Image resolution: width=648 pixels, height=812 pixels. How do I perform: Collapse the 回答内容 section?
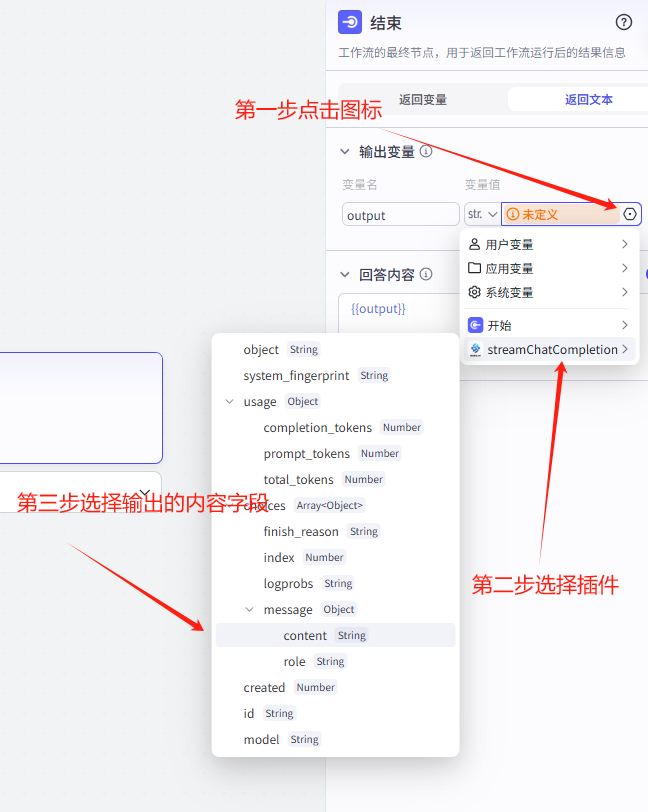pos(344,274)
